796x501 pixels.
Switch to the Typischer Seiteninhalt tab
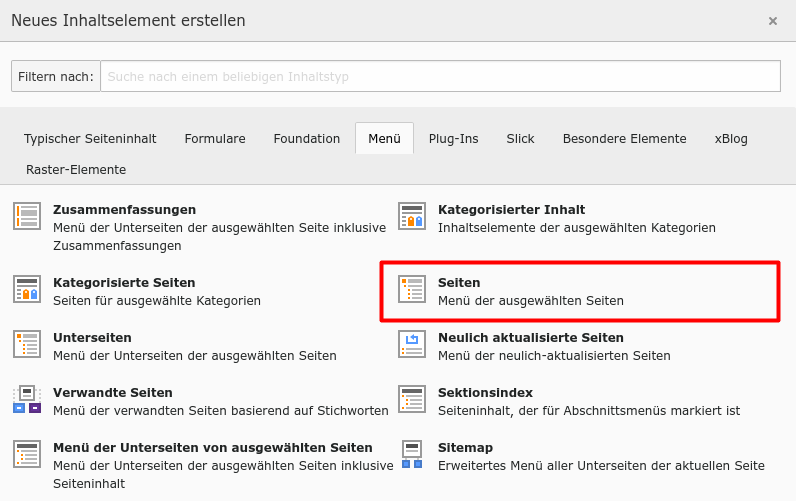[90, 139]
